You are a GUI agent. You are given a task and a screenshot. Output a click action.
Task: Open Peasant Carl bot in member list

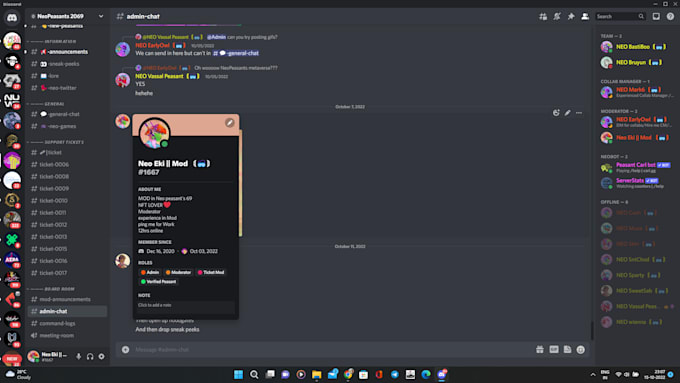click(x=637, y=167)
